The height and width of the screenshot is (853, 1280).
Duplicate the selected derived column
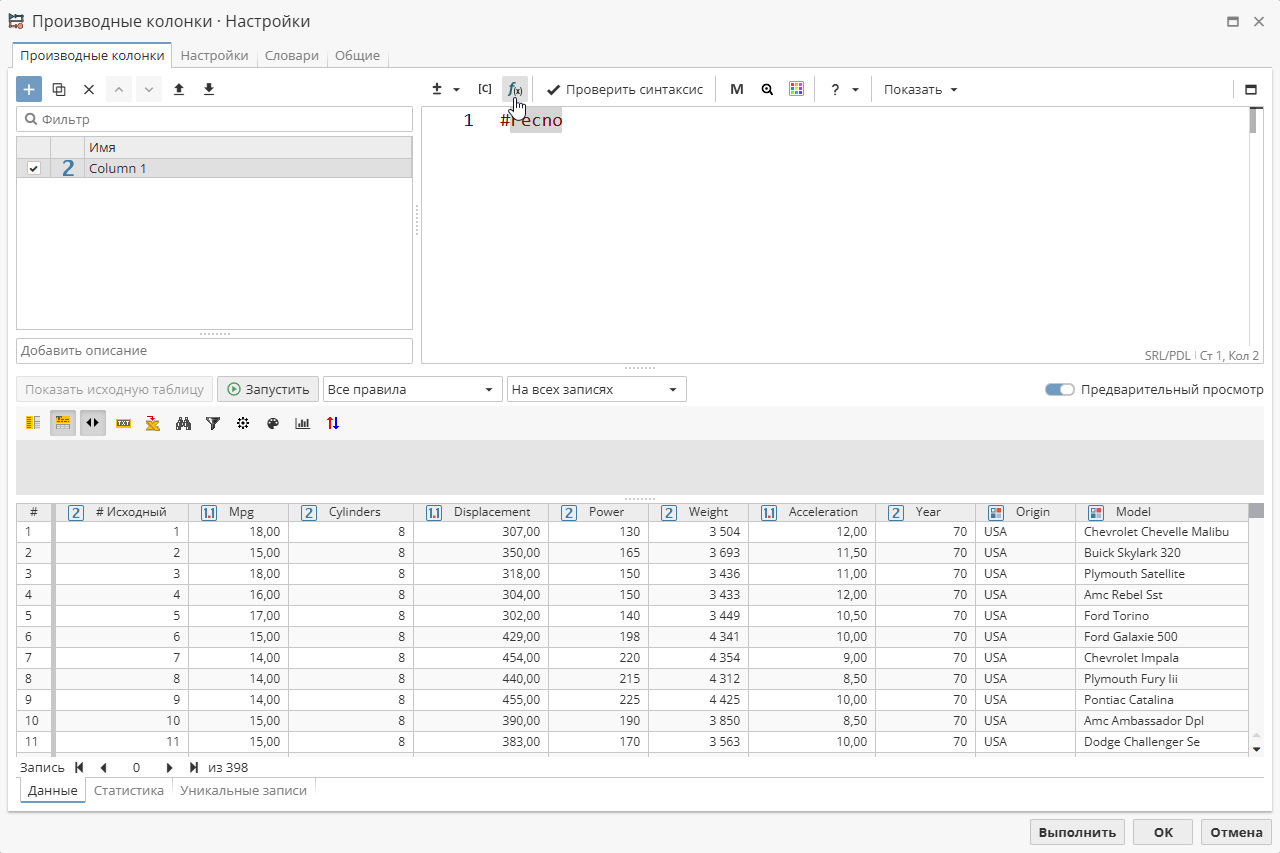(59, 89)
